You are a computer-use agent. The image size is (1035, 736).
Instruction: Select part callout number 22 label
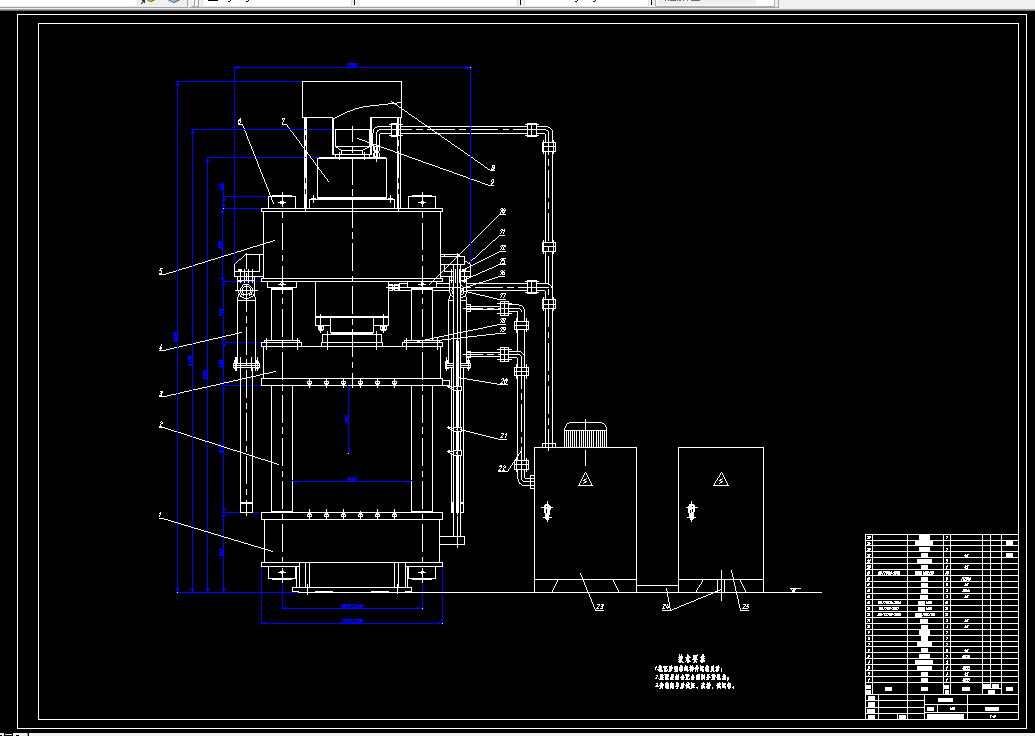[502, 468]
